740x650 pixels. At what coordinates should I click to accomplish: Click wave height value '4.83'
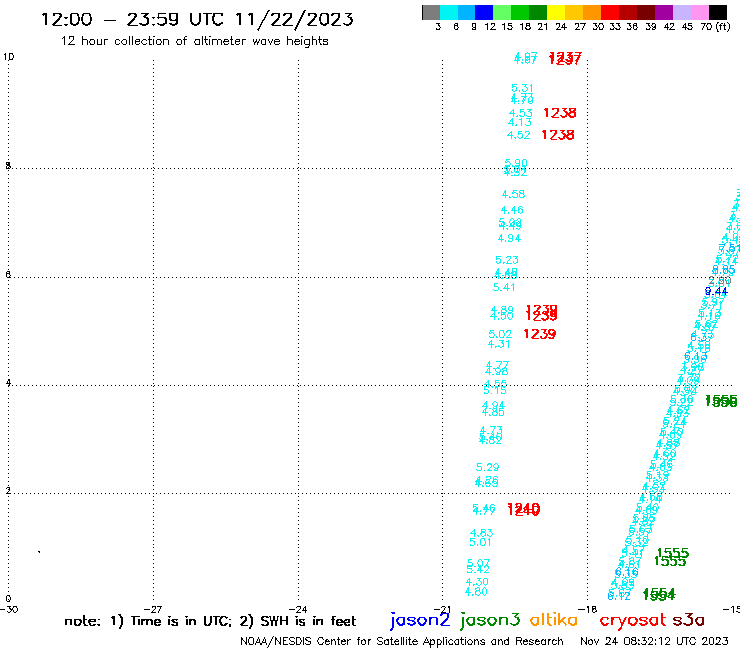pos(481,533)
